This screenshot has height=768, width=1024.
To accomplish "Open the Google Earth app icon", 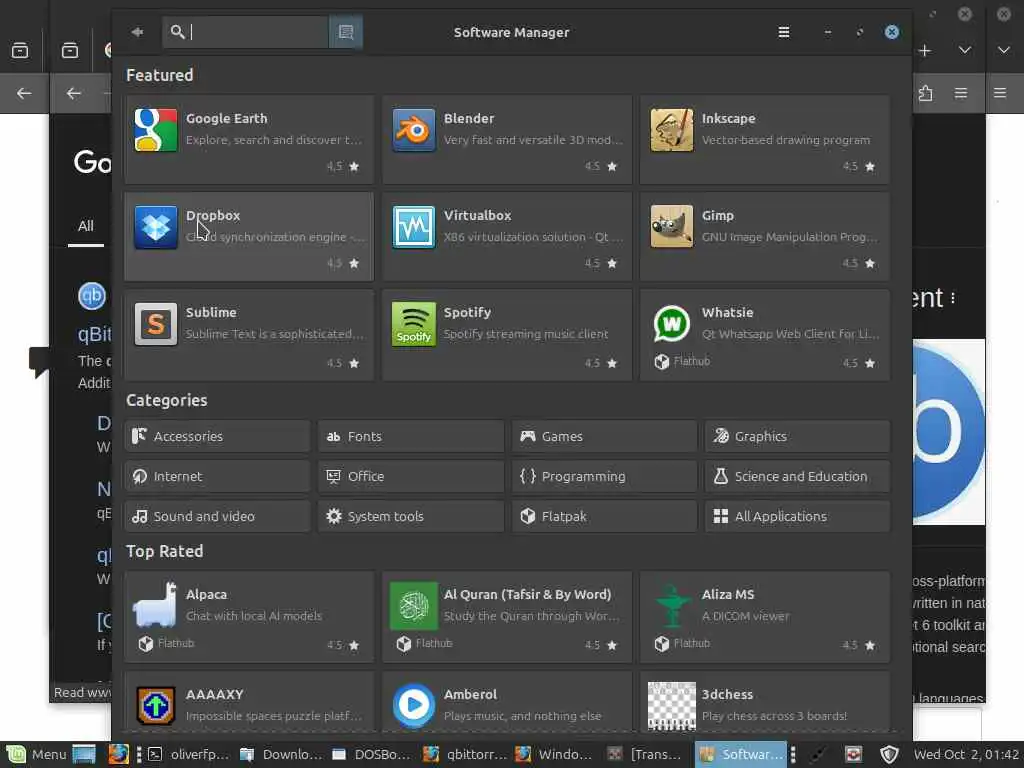I will (x=155, y=130).
